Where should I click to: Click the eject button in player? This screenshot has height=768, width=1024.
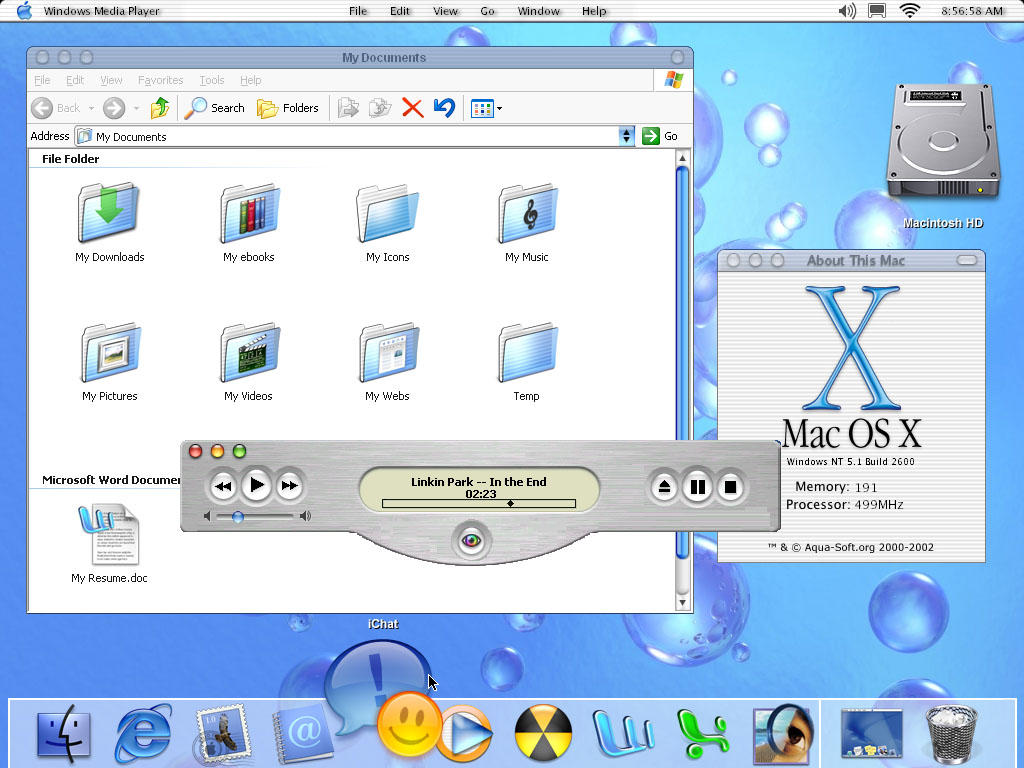[x=664, y=487]
